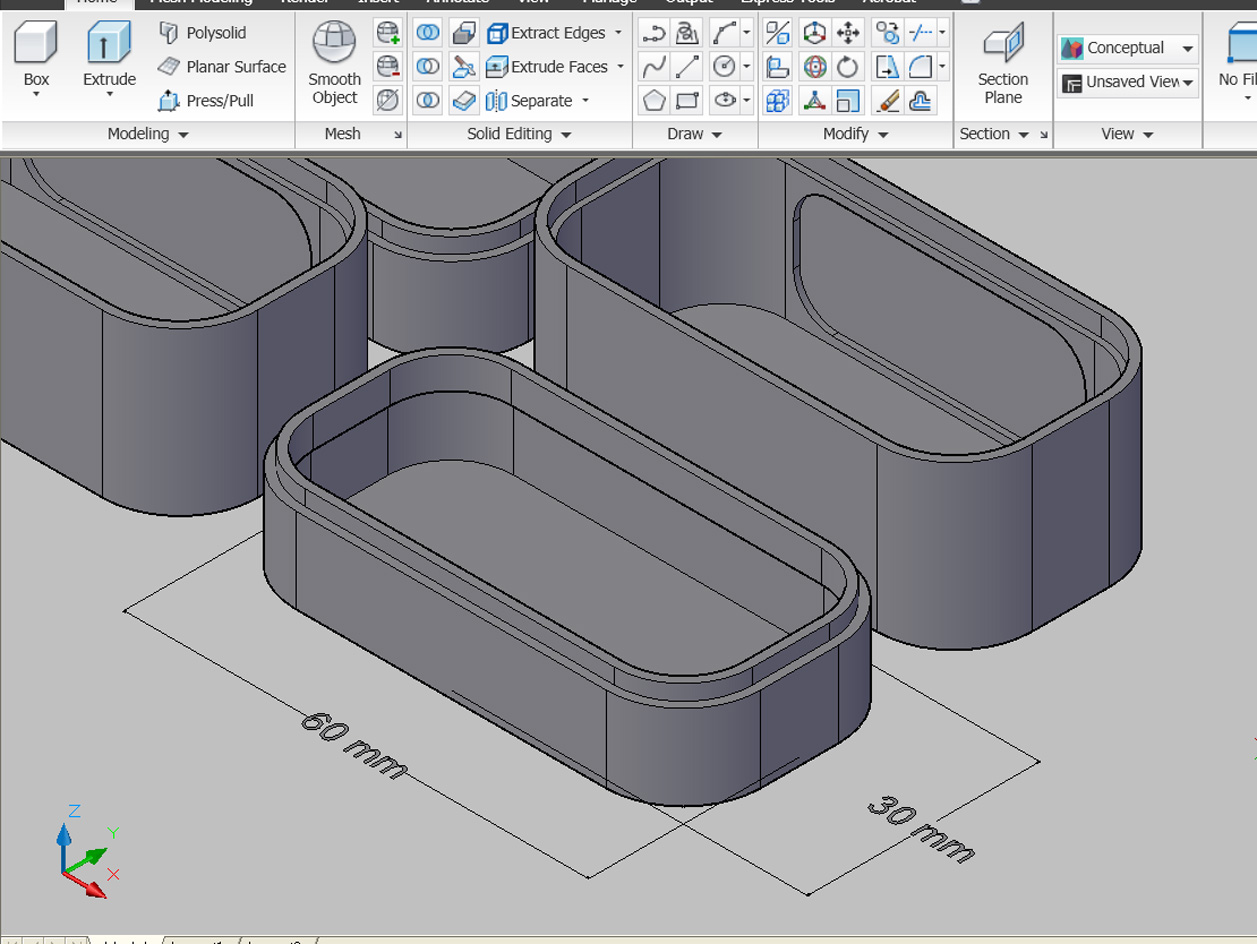The height and width of the screenshot is (944, 1257).
Task: Select the solid Subtract icon
Action: pyautogui.click(x=428, y=67)
